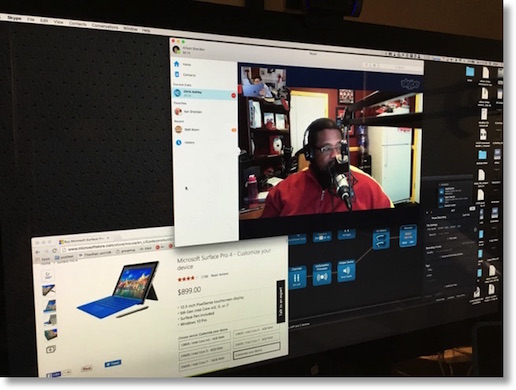Open the Skype menu in the menu bar
516x390 pixels.
pyautogui.click(x=14, y=18)
